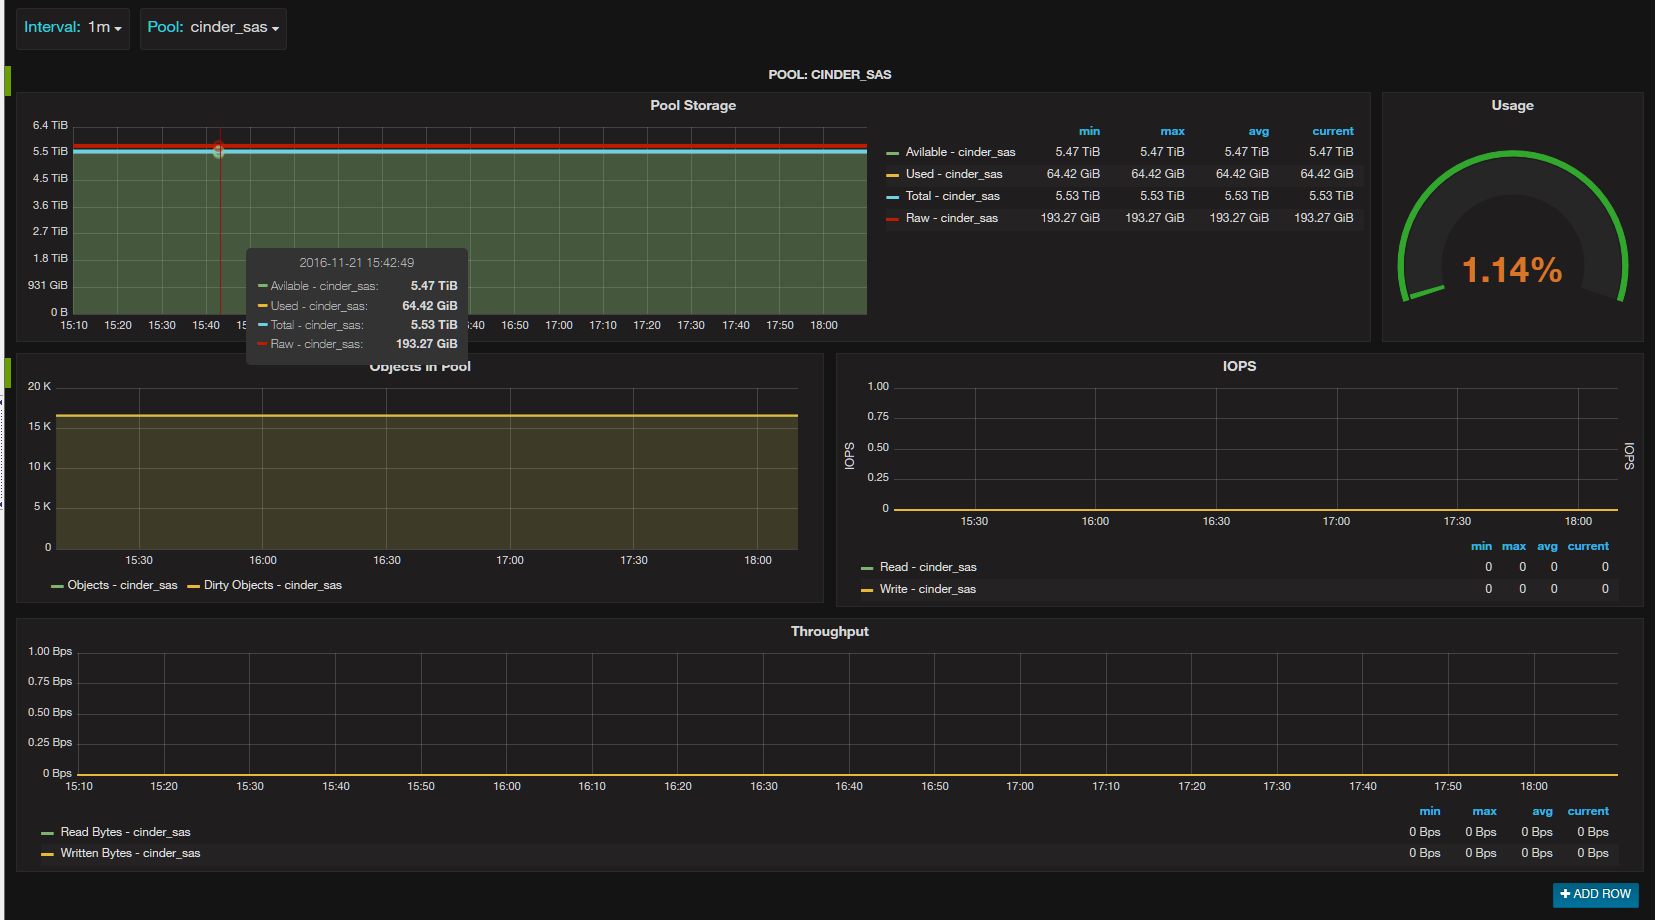Open the Throughput panel title menu
This screenshot has width=1655, height=920.
(829, 632)
